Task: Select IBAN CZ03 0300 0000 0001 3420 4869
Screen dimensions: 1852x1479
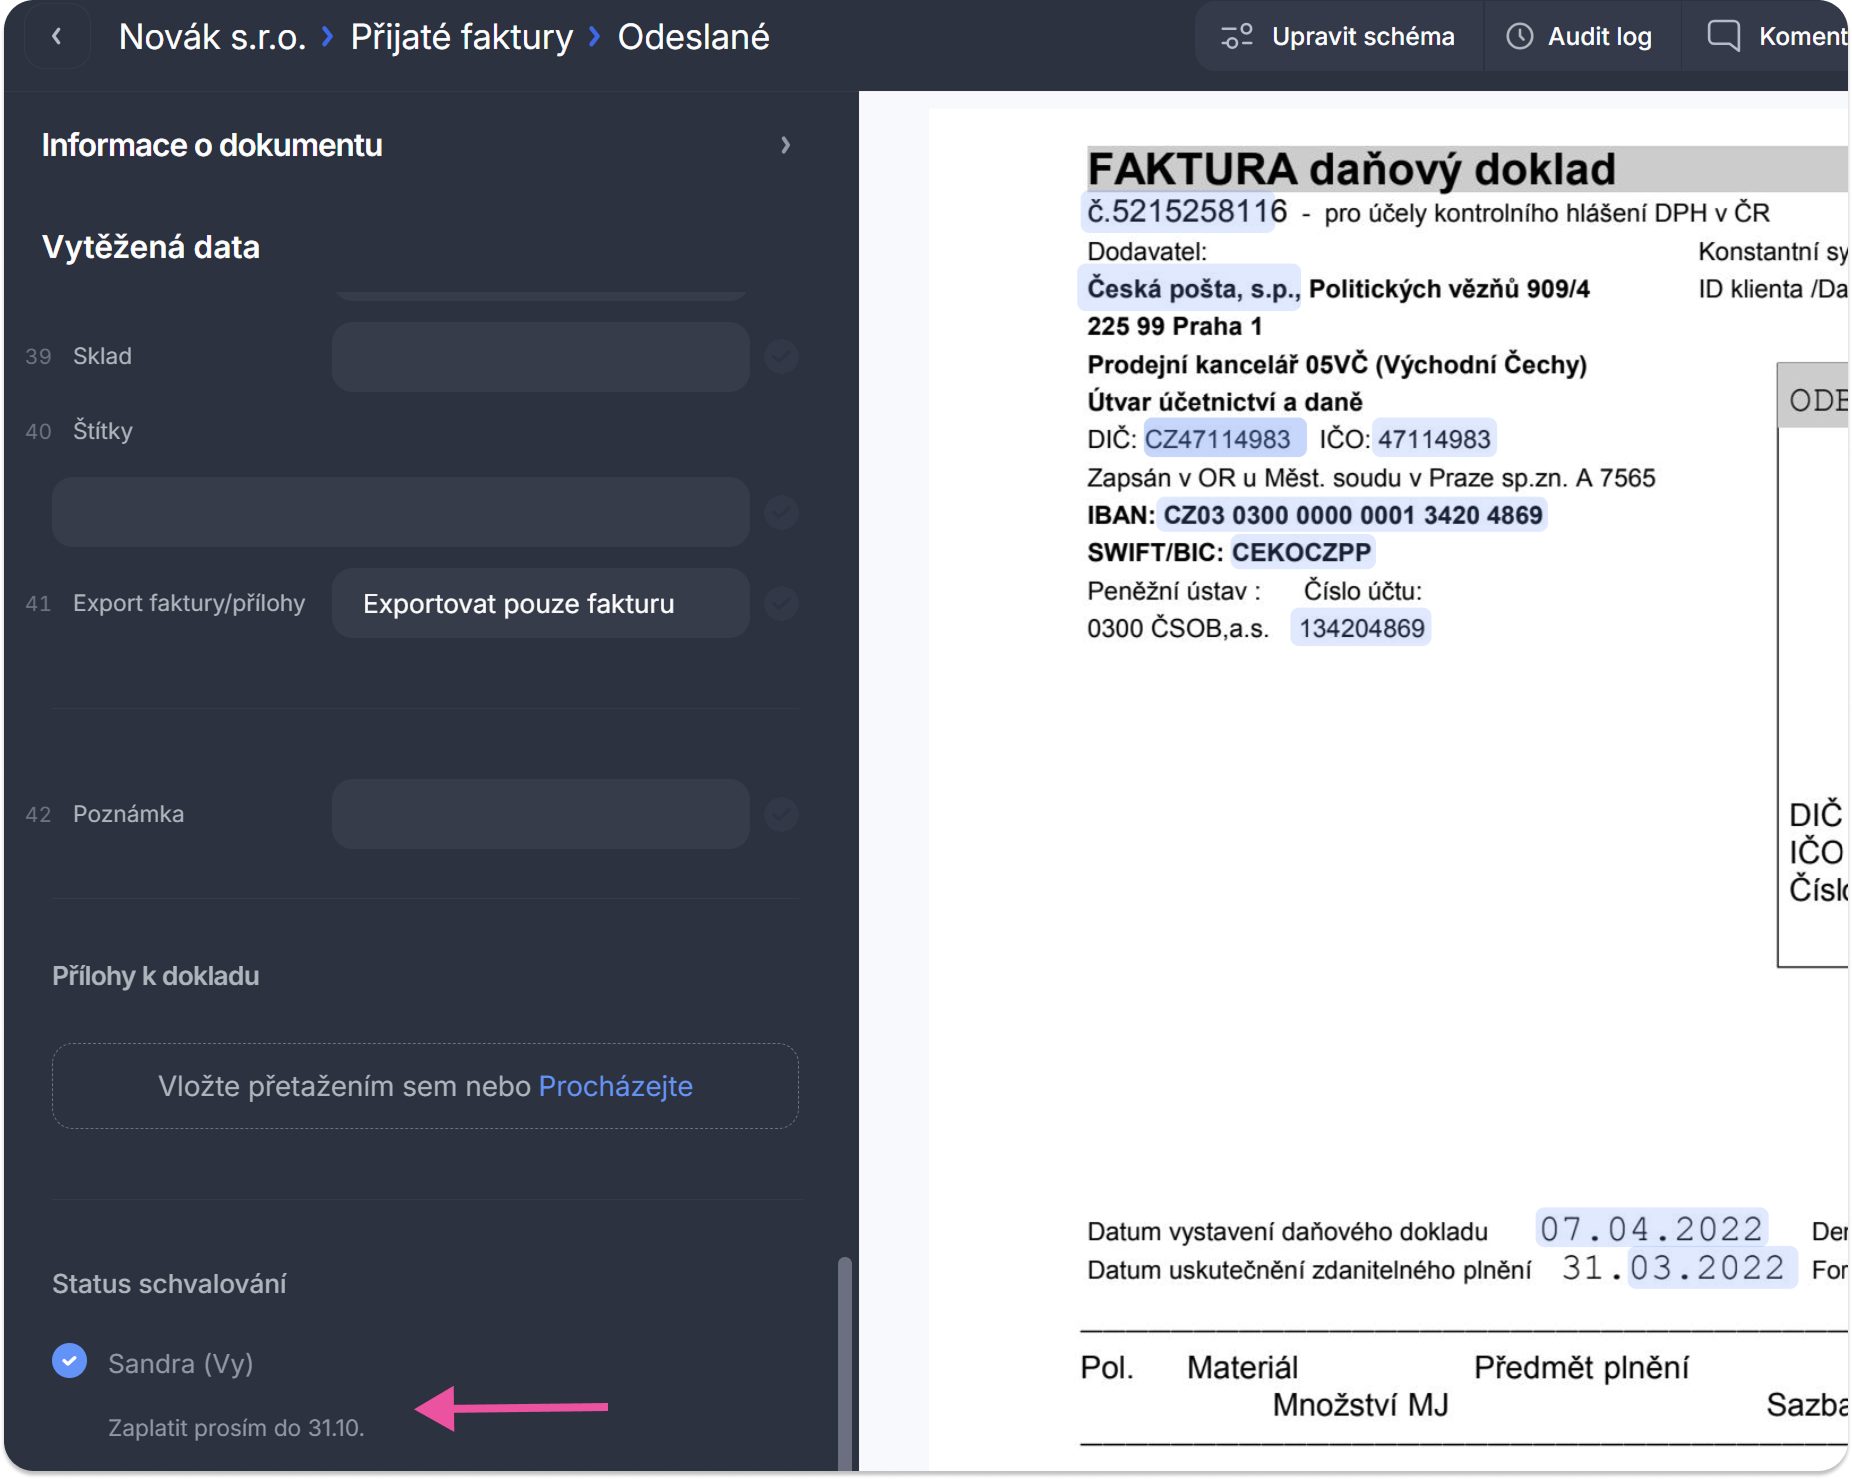Action: (1352, 515)
